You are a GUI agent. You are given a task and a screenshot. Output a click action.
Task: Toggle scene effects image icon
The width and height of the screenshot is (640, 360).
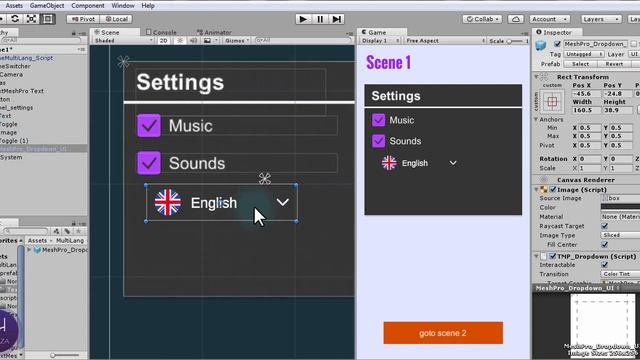[x=208, y=40]
